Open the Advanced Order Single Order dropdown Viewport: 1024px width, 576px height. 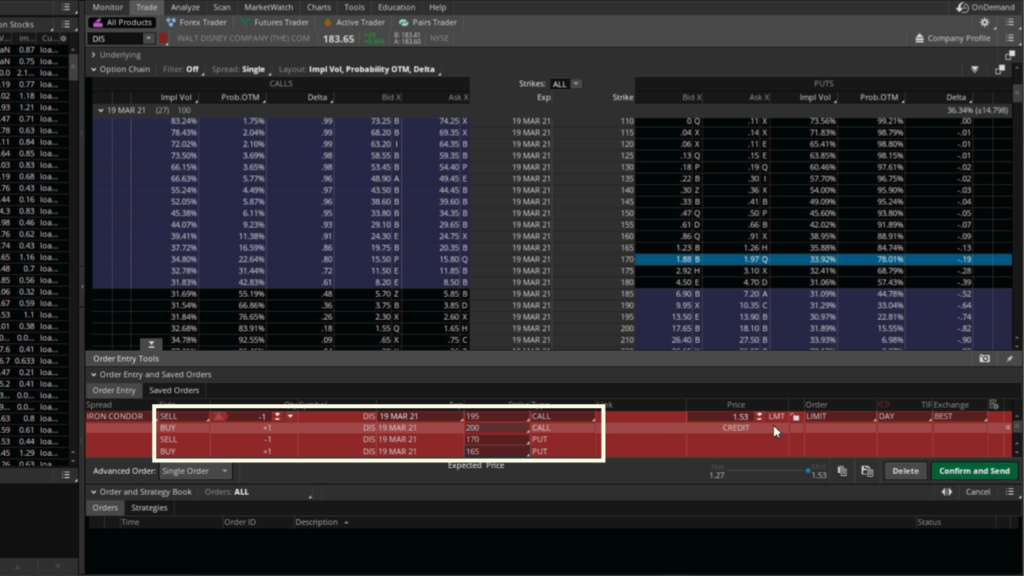tap(195, 471)
